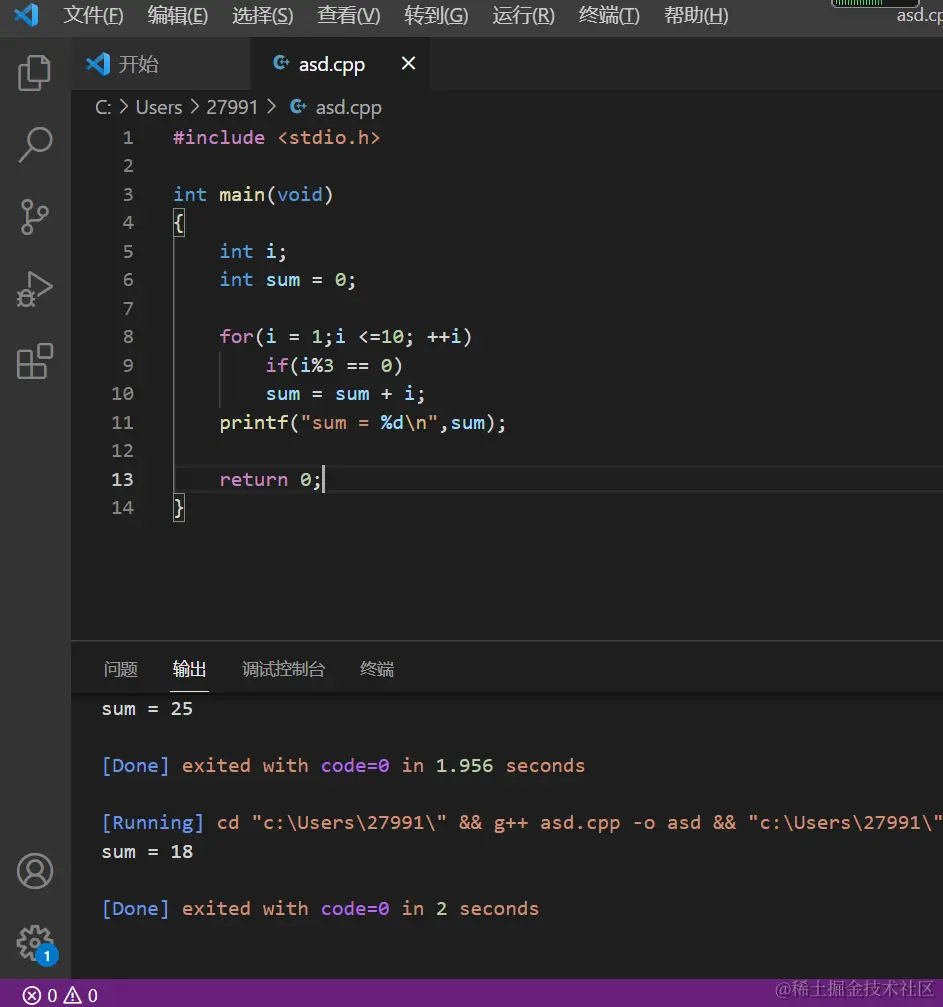The height and width of the screenshot is (1007, 943).
Task: Switch to the 开始 welcome tab
Action: click(161, 64)
